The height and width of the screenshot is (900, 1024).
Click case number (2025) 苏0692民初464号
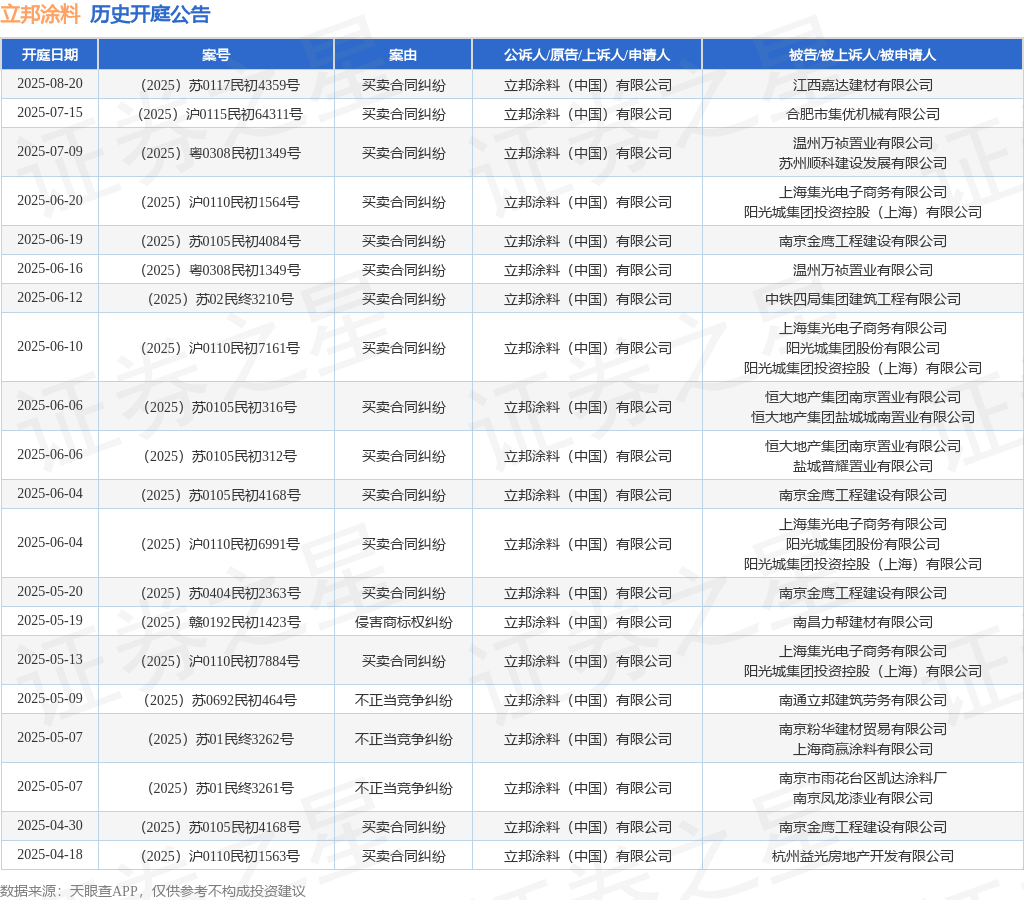[x=220, y=700]
